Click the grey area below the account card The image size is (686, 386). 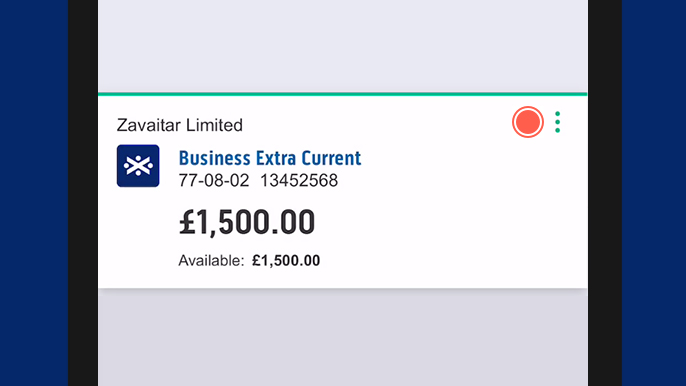[x=343, y=337]
